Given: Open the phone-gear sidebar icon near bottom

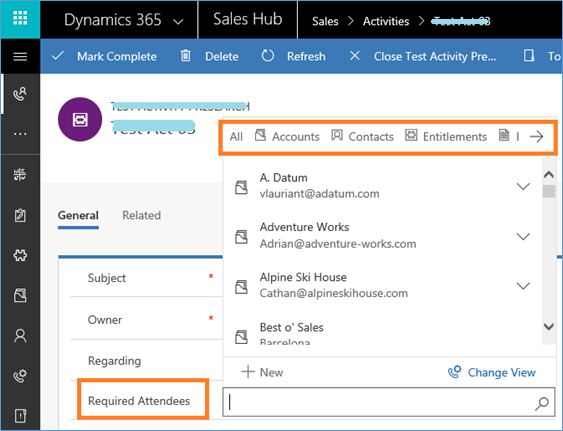Looking at the screenshot, I should [20, 375].
